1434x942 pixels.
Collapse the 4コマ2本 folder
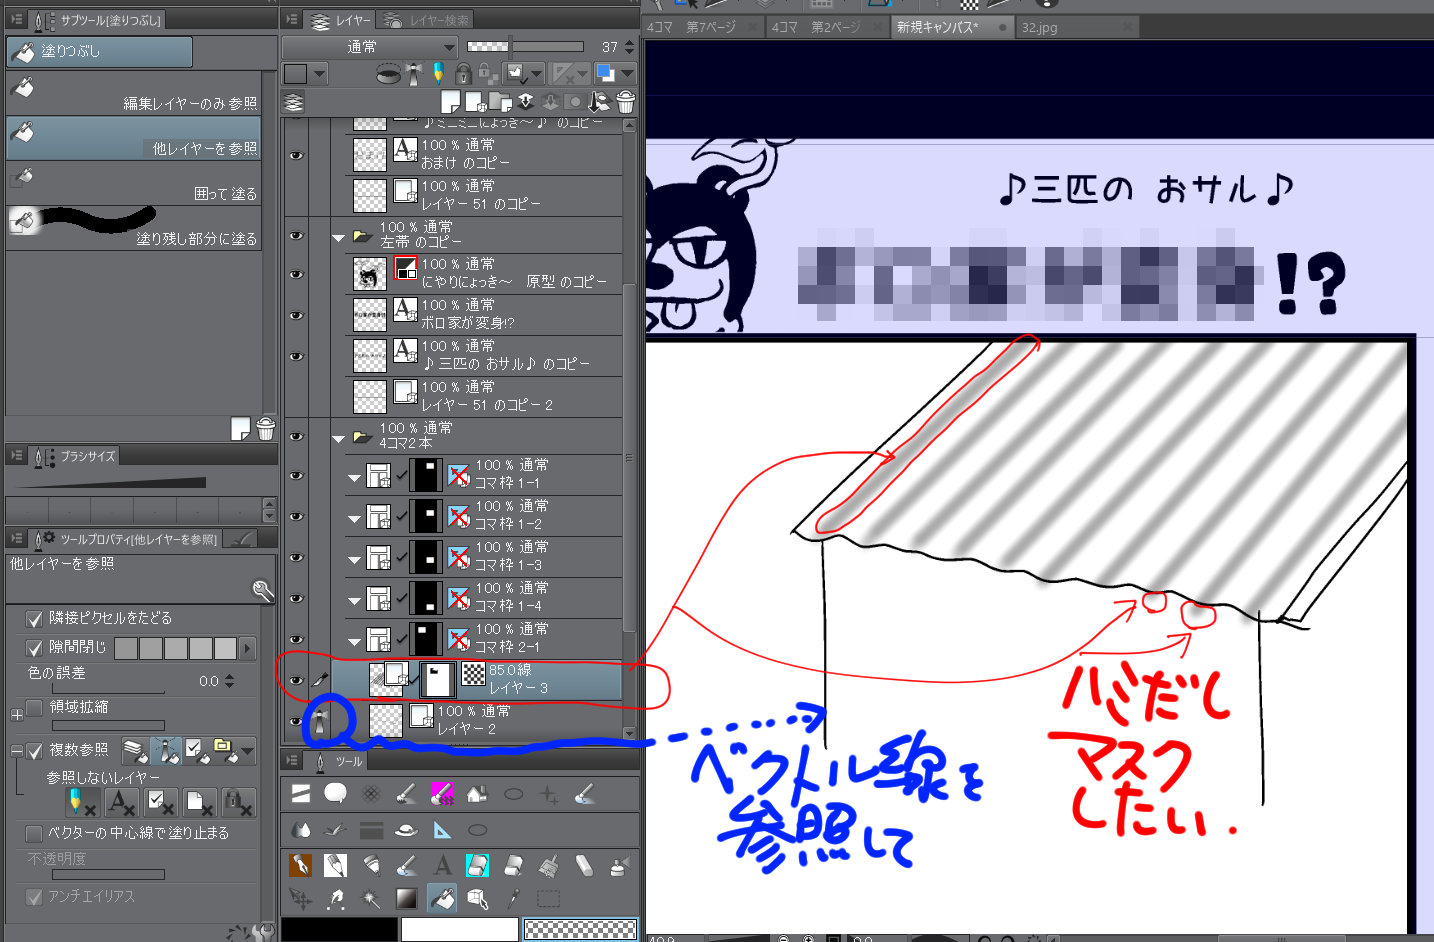point(338,438)
